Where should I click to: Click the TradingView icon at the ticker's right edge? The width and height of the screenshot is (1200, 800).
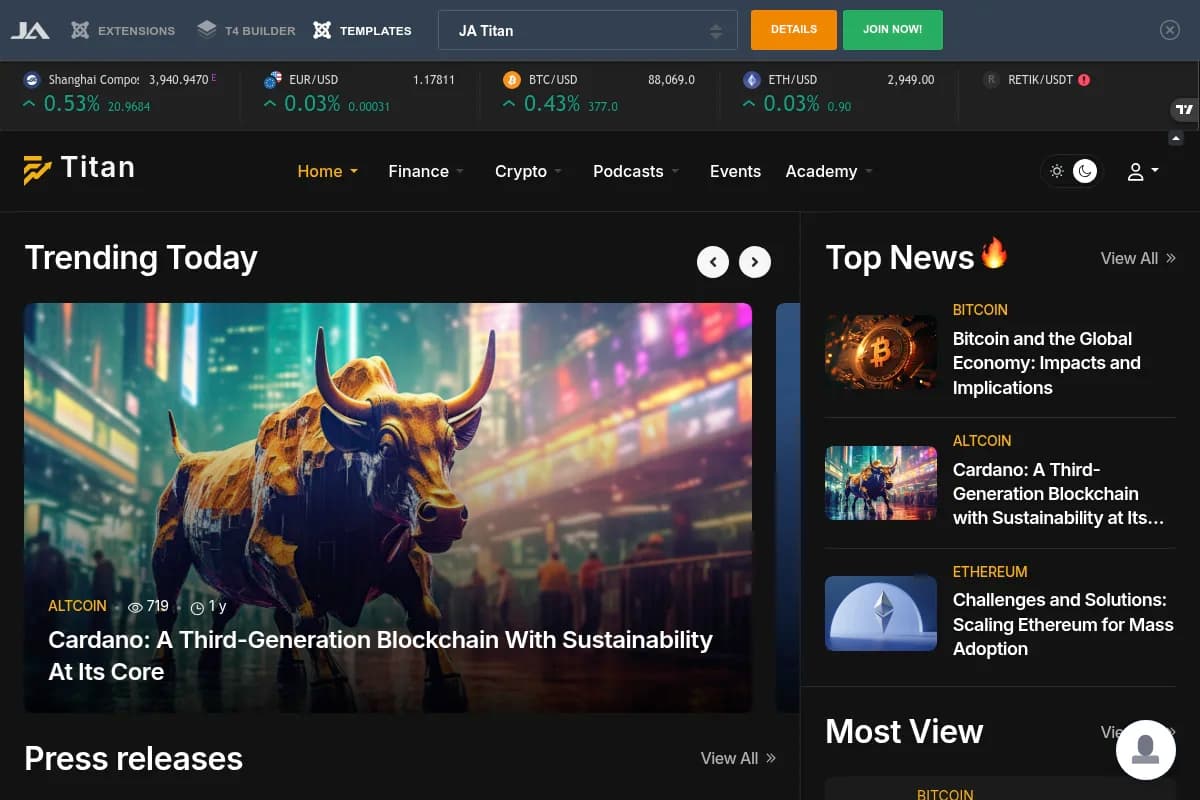[x=1184, y=110]
